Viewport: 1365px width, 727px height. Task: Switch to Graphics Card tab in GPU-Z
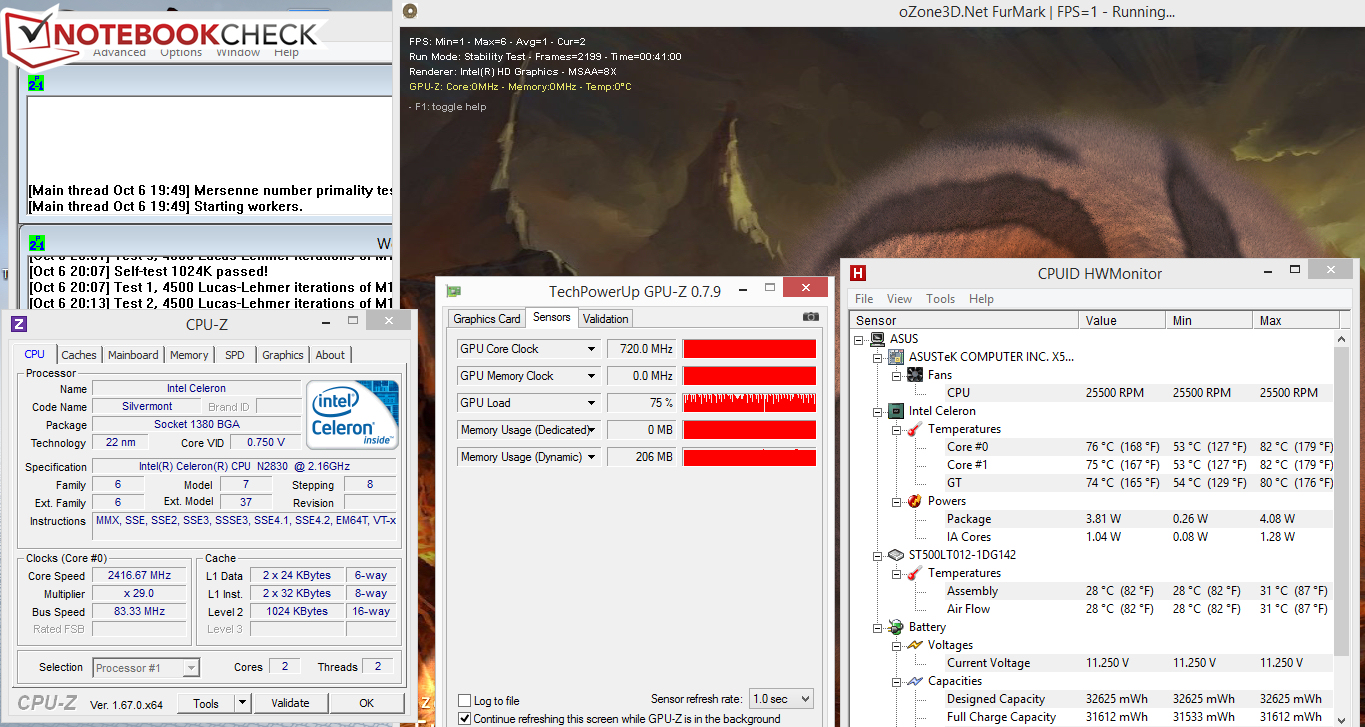[x=487, y=319]
